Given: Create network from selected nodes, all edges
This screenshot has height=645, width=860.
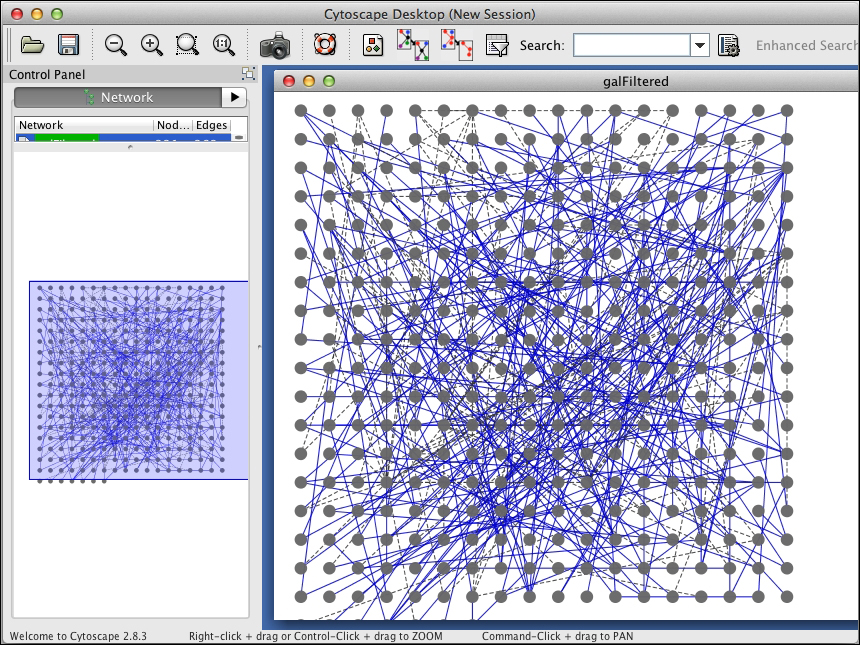Looking at the screenshot, I should pyautogui.click(x=411, y=45).
